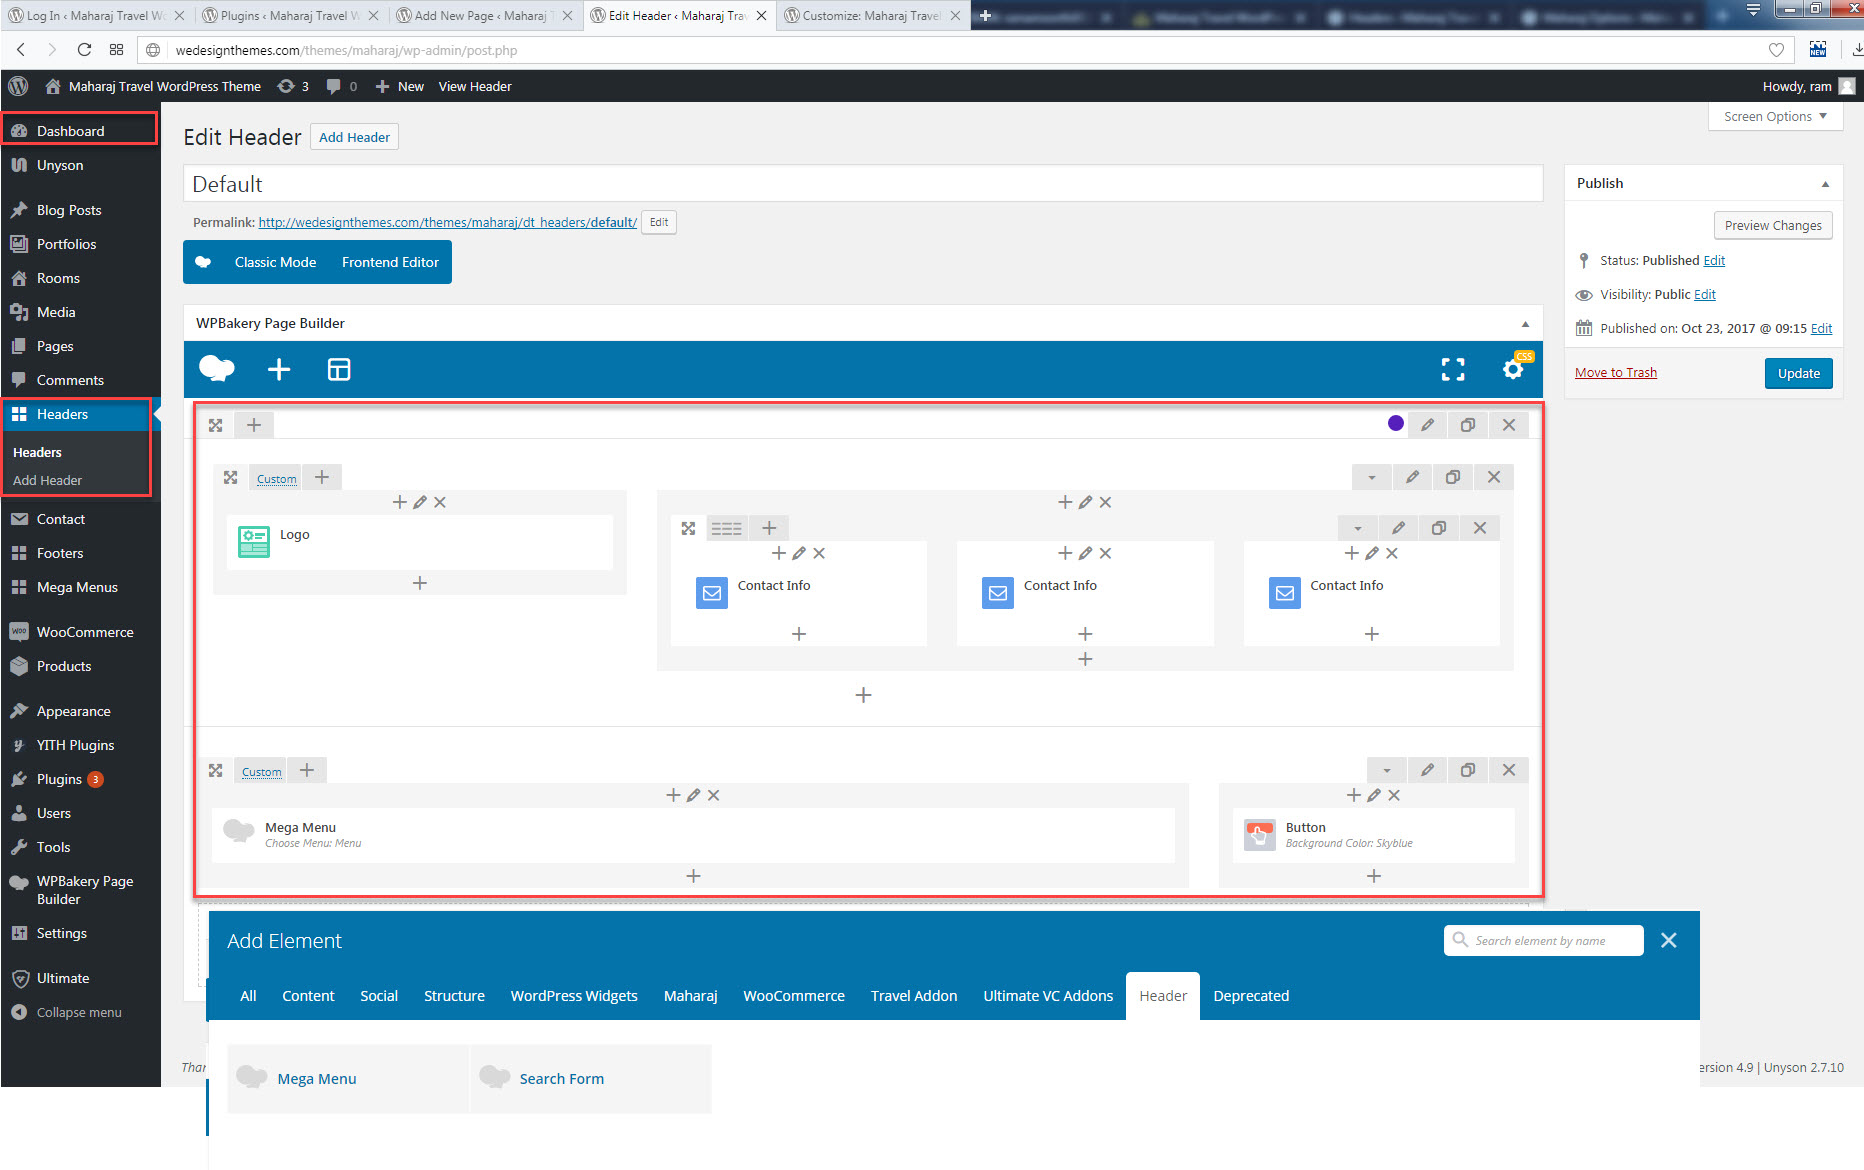Image resolution: width=1864 pixels, height=1170 pixels.
Task: Open the Appearance menu in sidebar
Action: tap(73, 711)
